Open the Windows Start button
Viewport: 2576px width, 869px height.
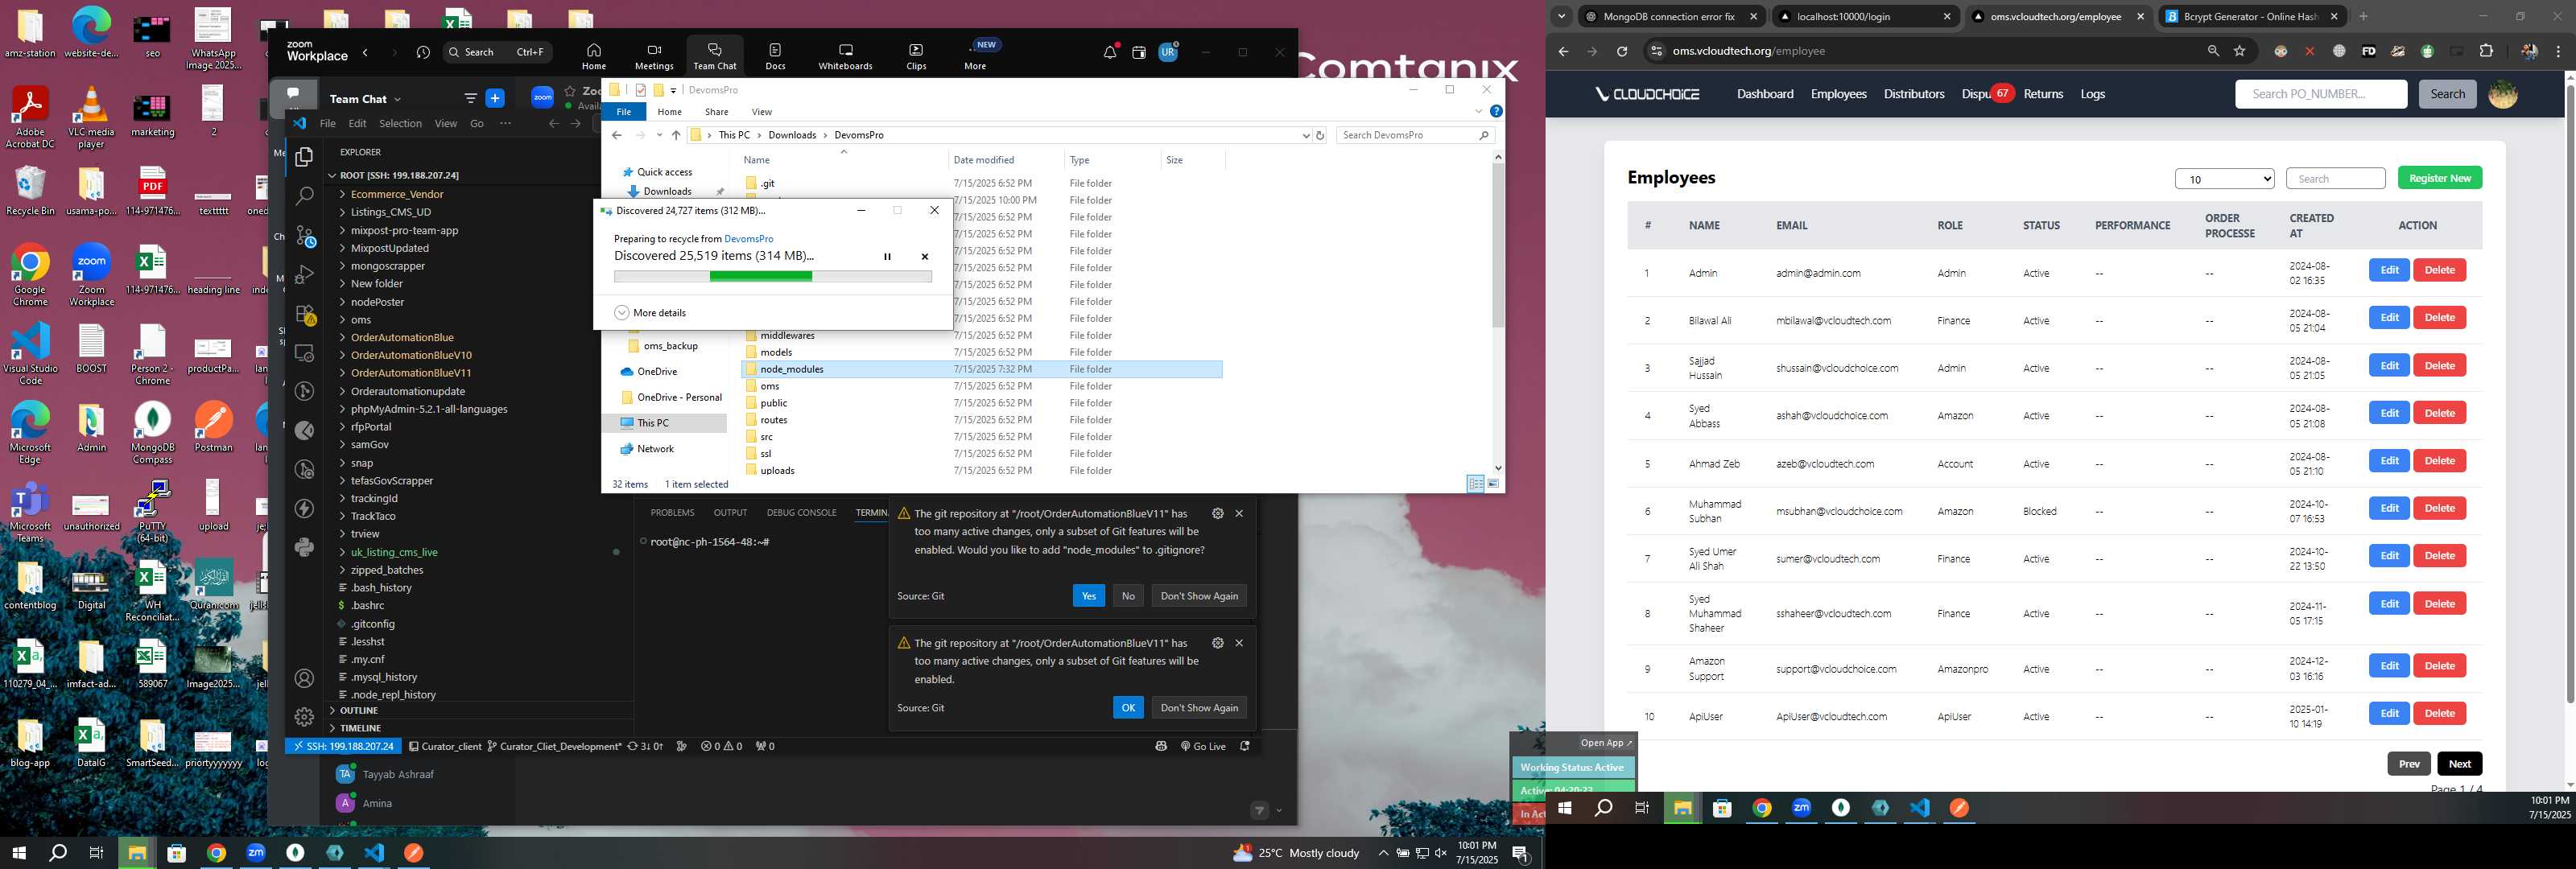[x=18, y=853]
